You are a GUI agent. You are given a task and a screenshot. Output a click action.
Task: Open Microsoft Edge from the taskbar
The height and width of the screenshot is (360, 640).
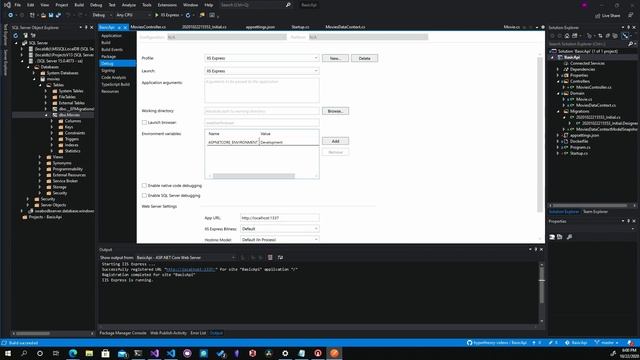pos(73,353)
